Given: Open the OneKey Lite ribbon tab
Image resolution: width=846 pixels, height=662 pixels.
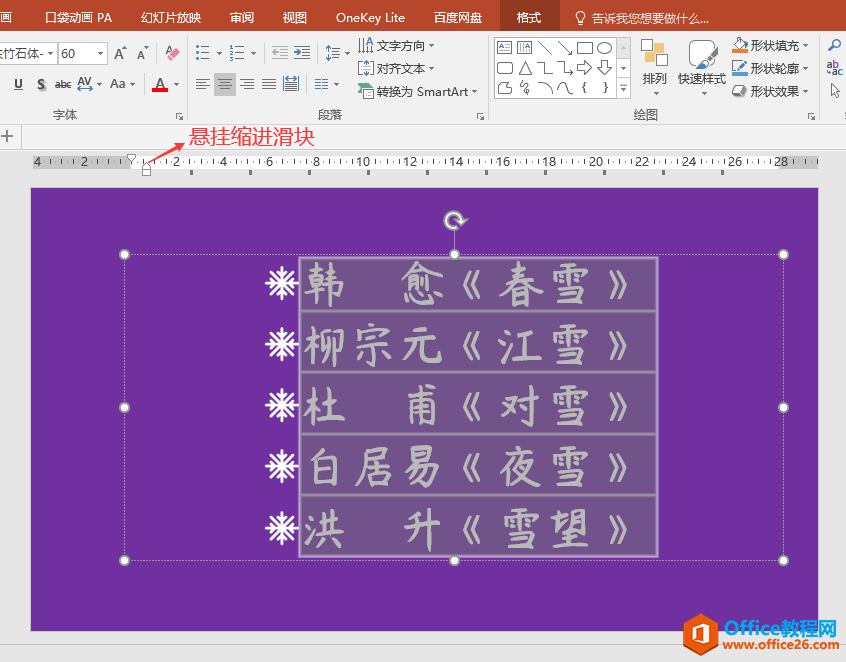Looking at the screenshot, I should (370, 17).
